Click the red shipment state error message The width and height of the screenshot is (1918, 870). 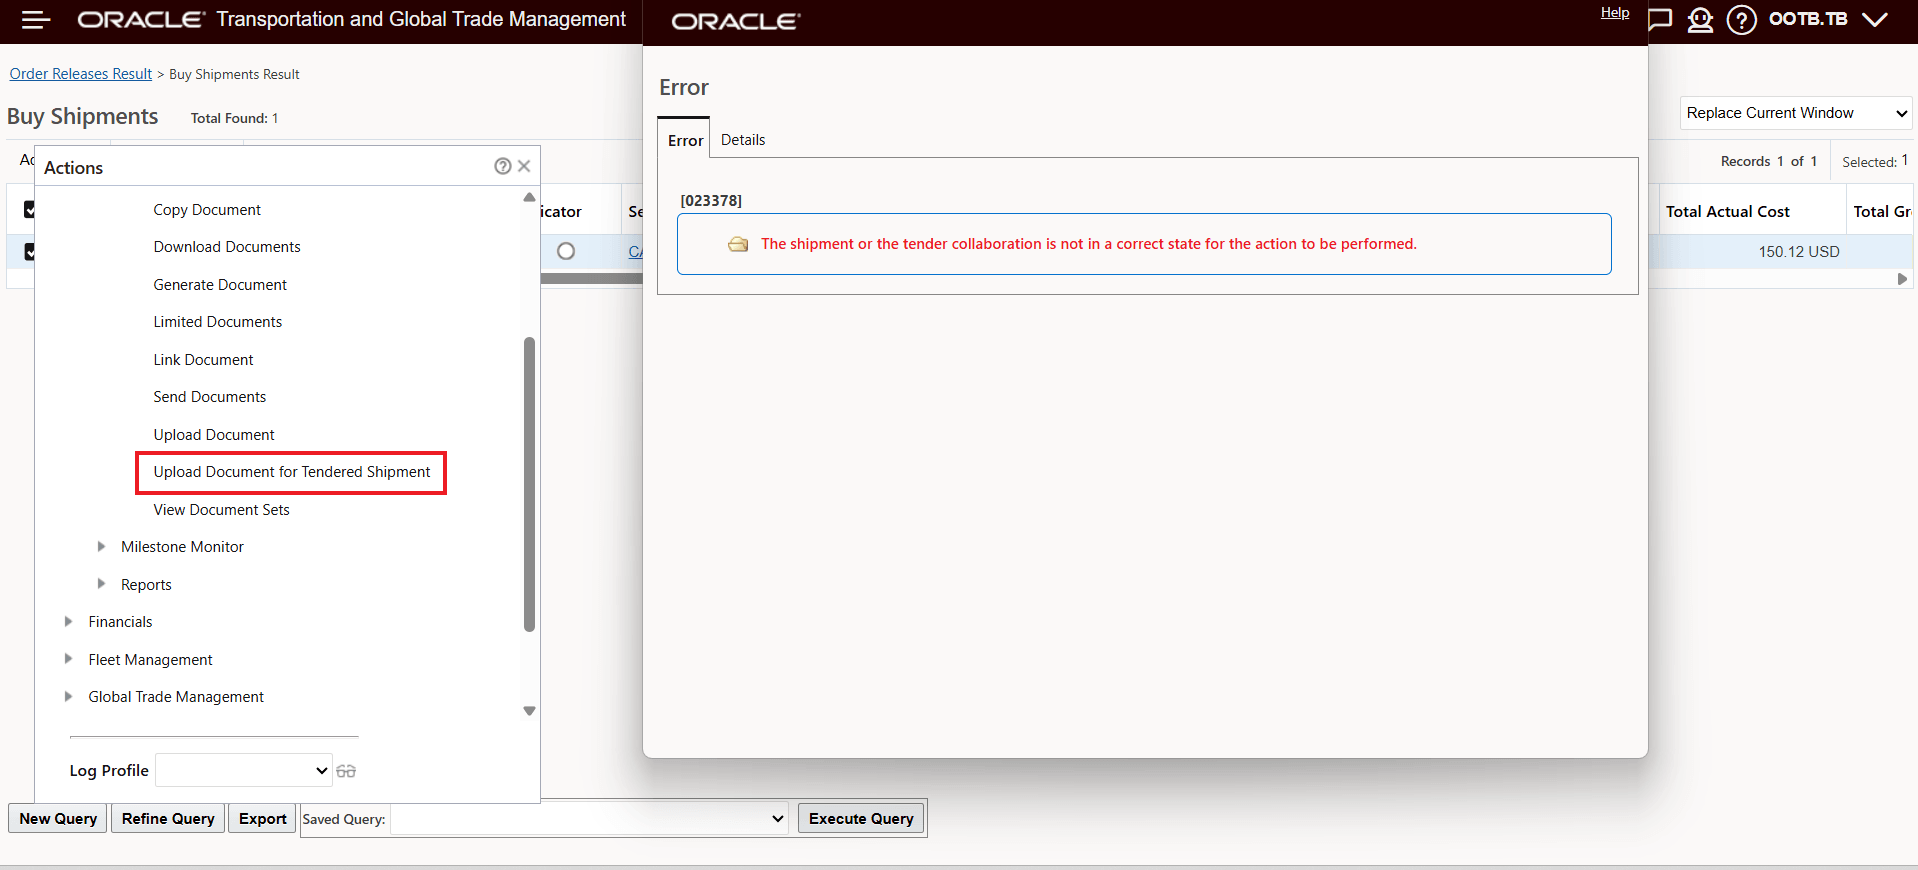pos(1089,244)
